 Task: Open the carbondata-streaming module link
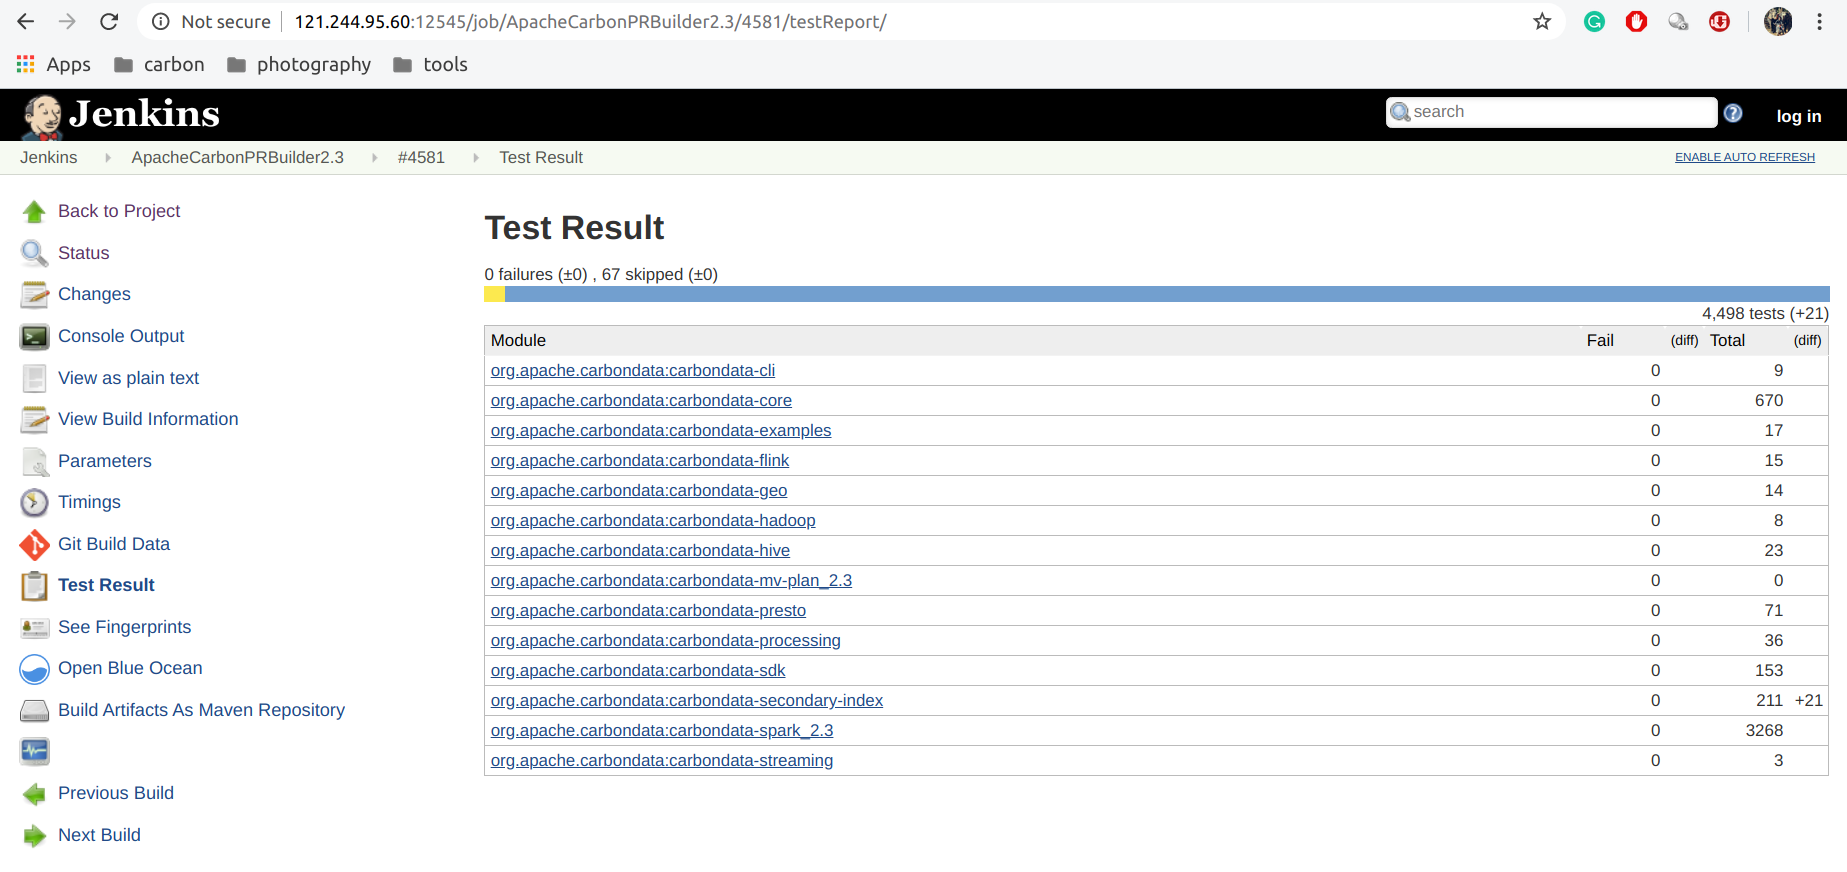(662, 761)
